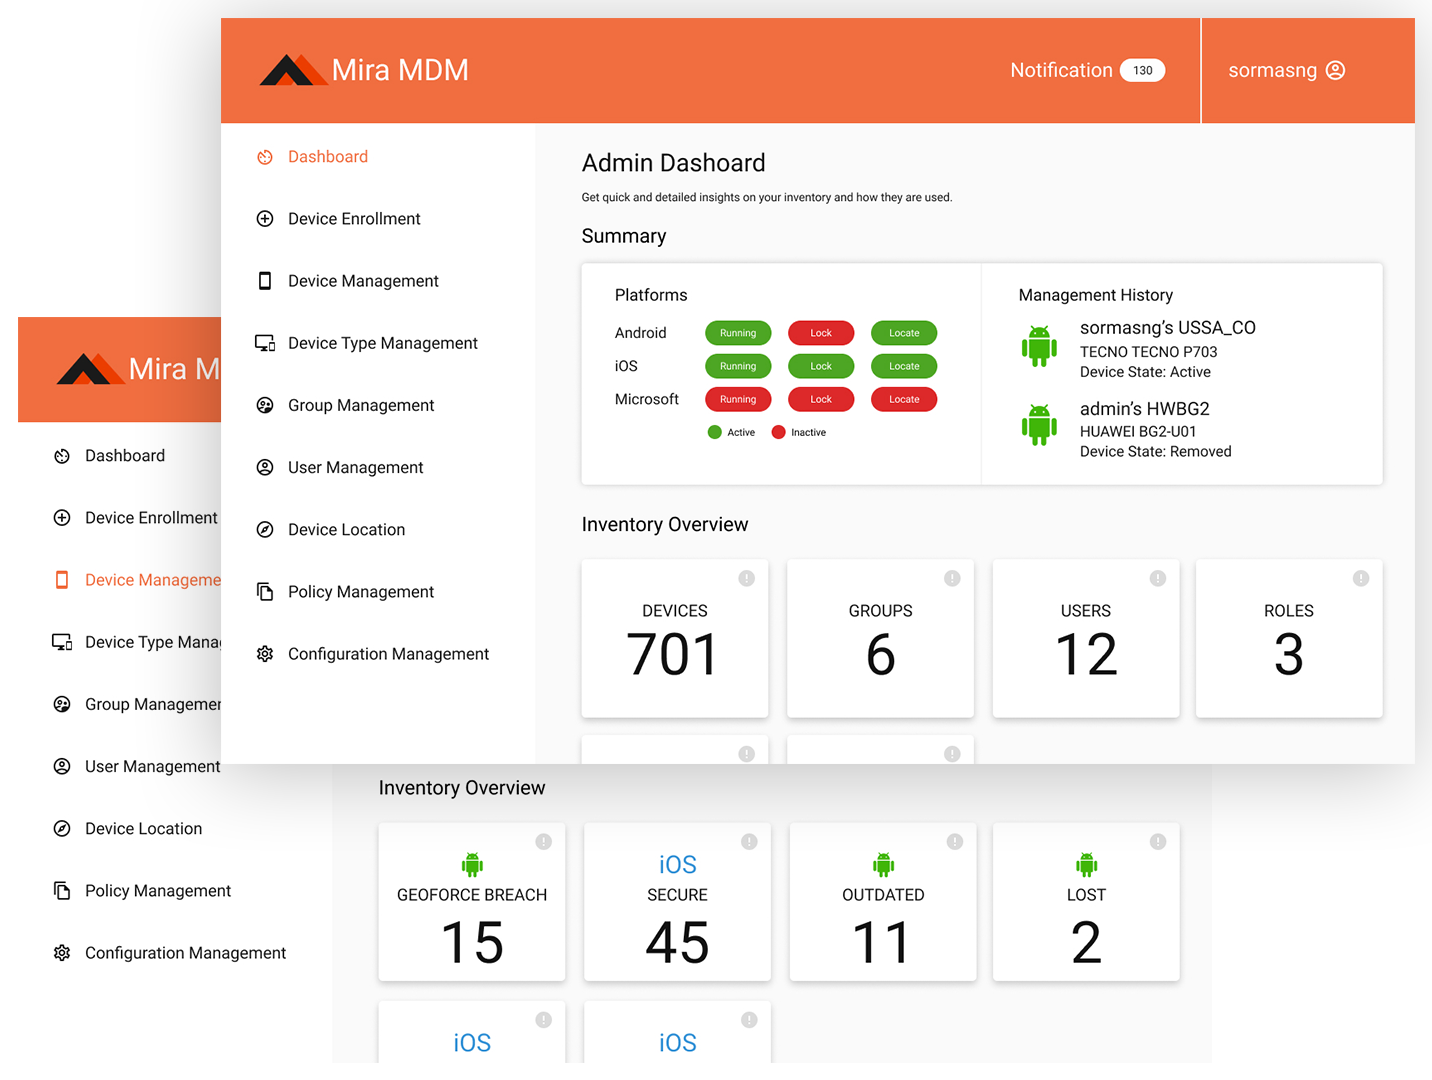Open the OUTDATED inventory card
Image resolution: width=1432 pixels, height=1080 pixels.
point(882,902)
